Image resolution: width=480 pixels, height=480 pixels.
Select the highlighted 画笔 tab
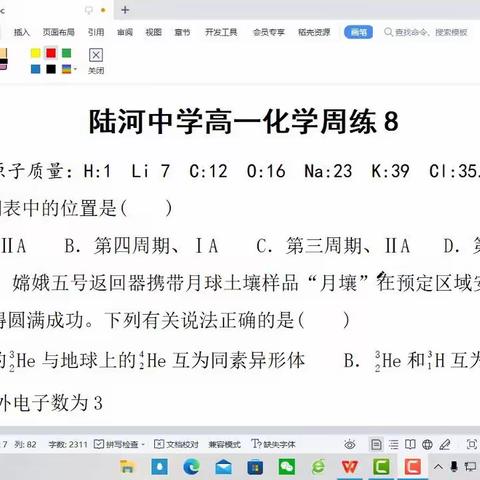pos(358,32)
